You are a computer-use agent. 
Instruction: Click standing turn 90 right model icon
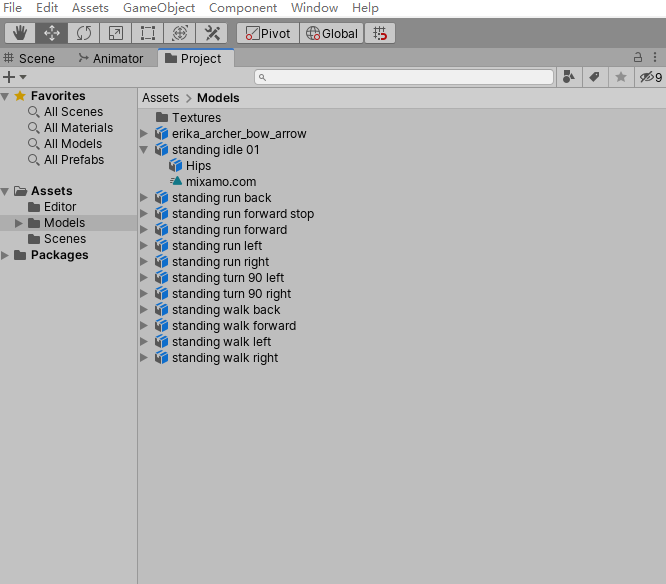coord(161,293)
